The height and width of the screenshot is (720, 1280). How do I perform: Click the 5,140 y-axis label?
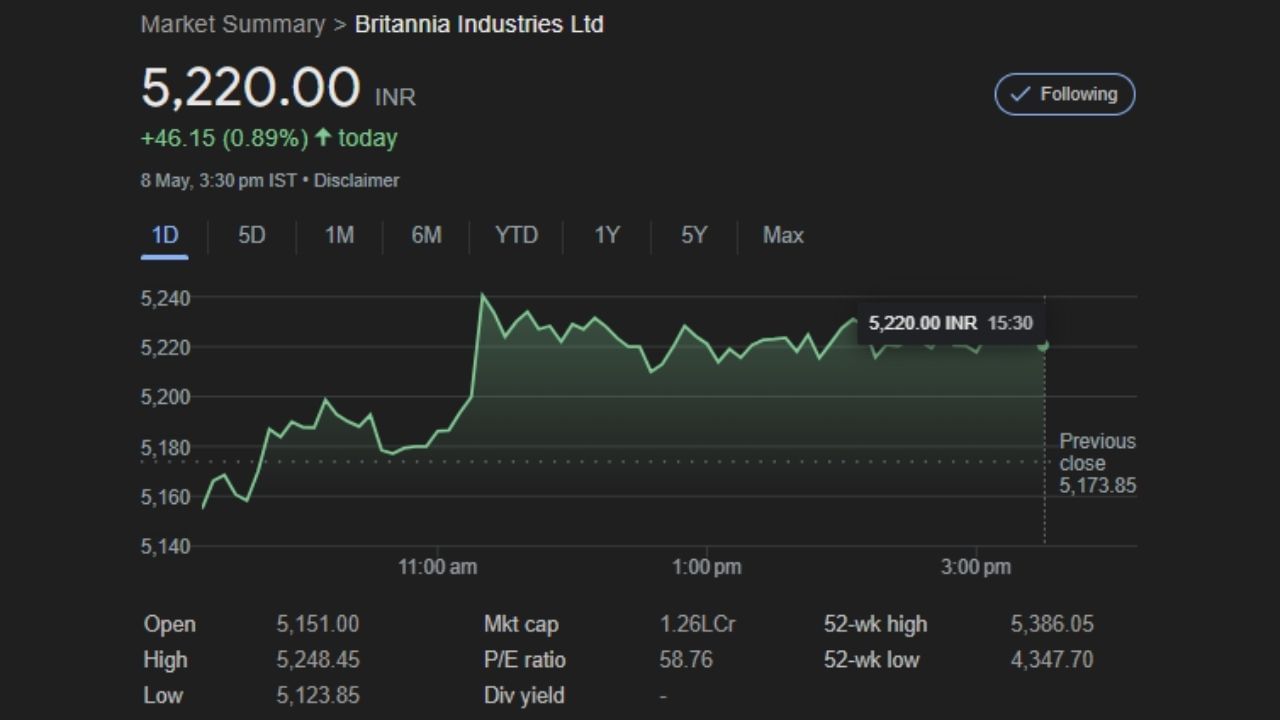[166, 546]
